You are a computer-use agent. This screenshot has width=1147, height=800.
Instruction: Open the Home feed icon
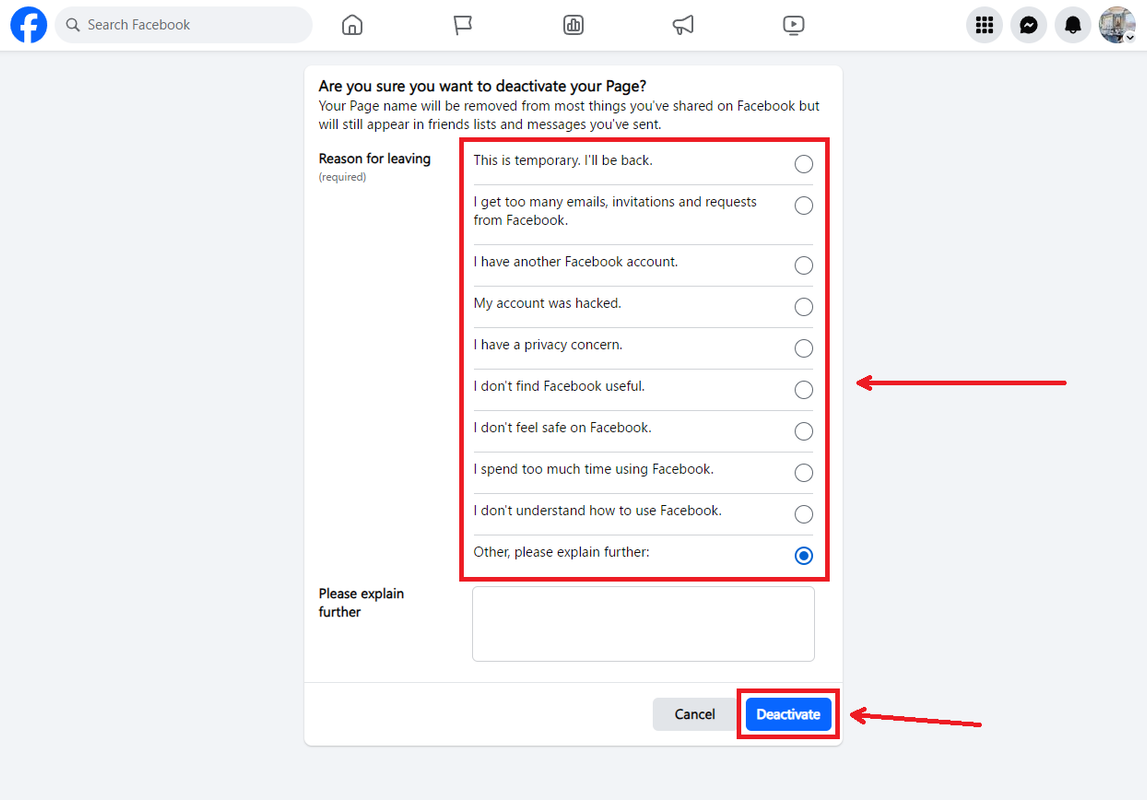click(352, 25)
